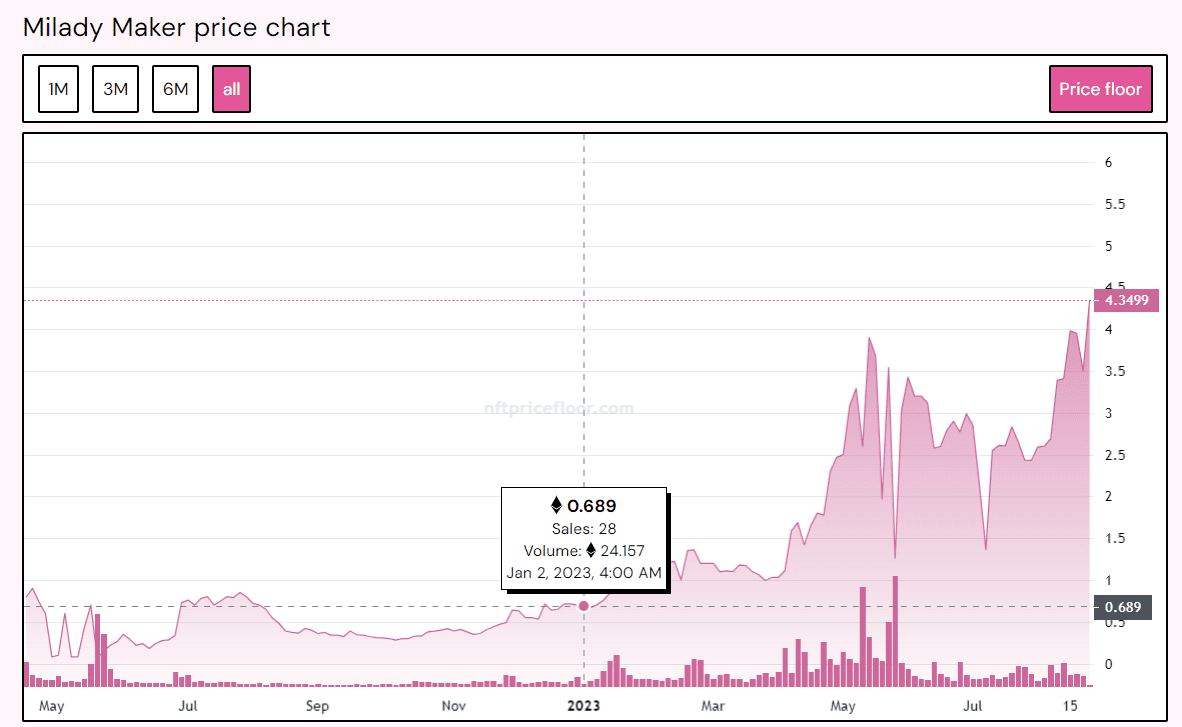This screenshot has width=1182, height=727.
Task: Show the all-time range
Action: tap(231, 89)
